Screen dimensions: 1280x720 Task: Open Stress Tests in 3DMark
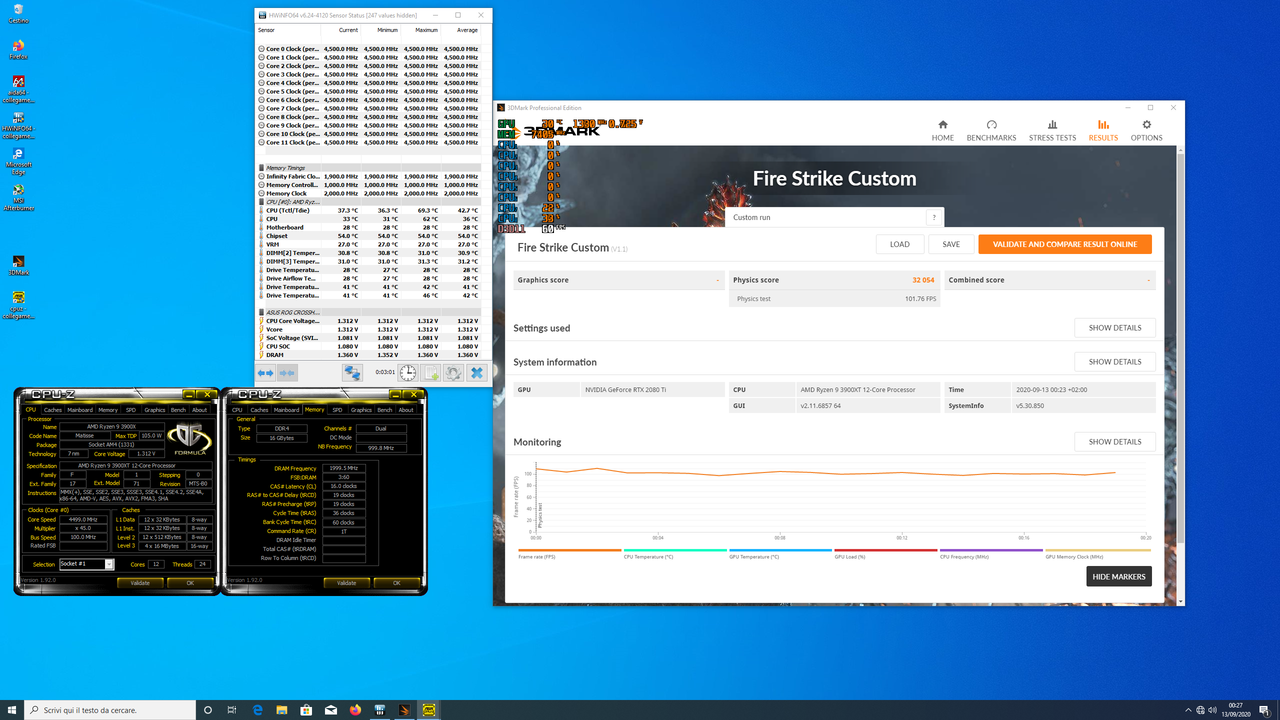[x=1052, y=131]
